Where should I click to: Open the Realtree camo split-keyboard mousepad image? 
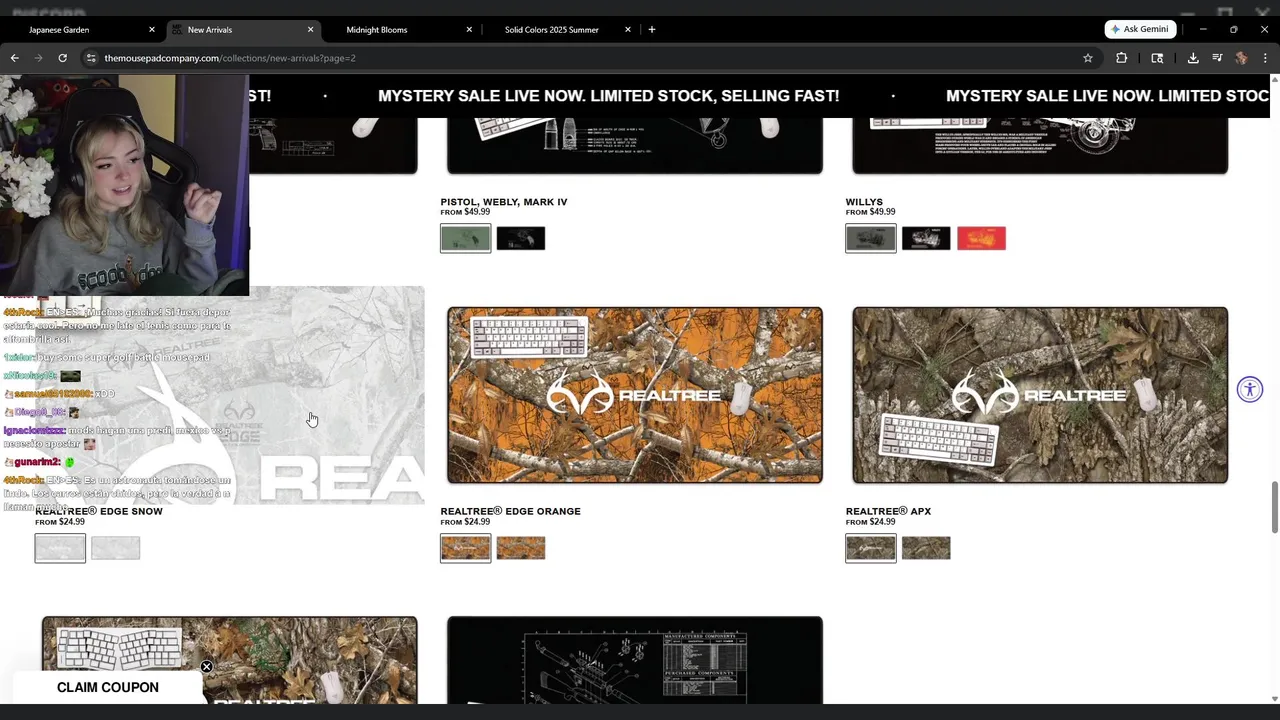[x=230, y=660]
